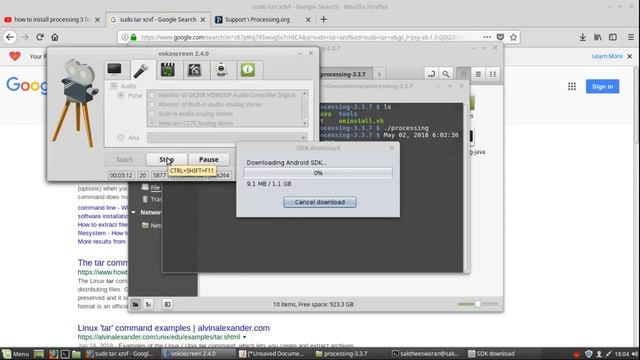
Task: Click Google Sign in button
Action: click(x=602, y=87)
